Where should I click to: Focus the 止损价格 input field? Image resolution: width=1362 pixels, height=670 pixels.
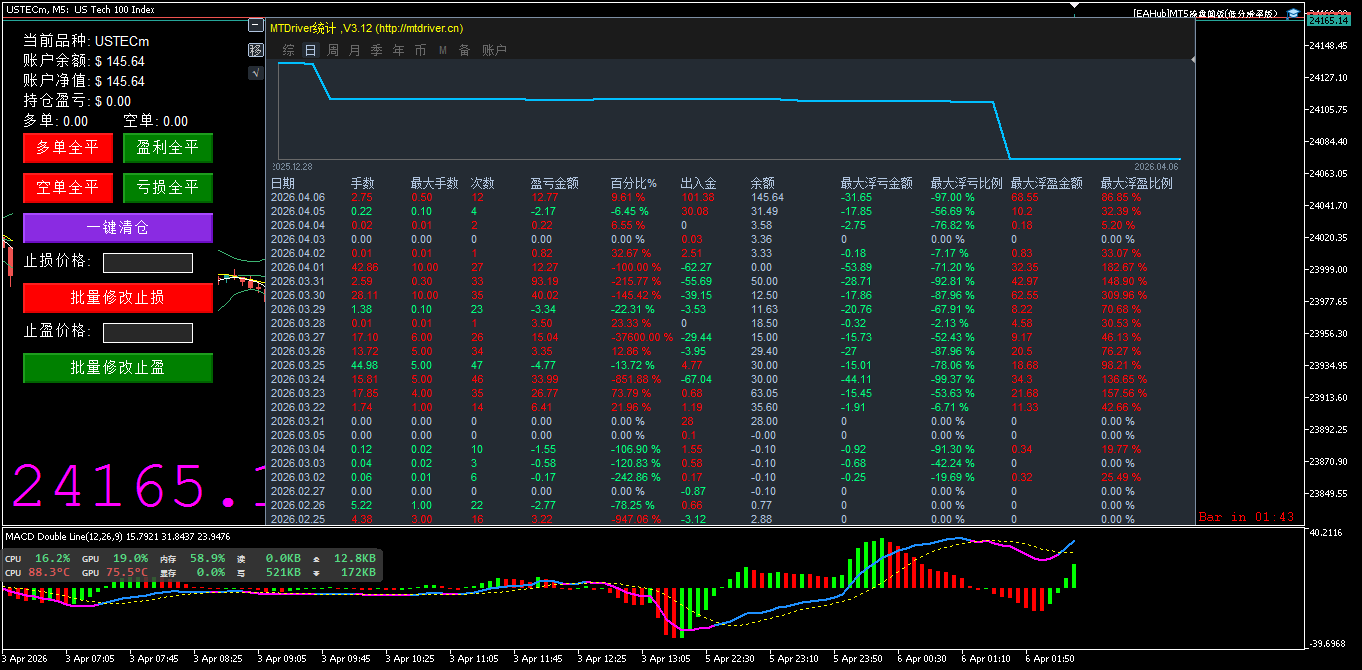point(148,263)
